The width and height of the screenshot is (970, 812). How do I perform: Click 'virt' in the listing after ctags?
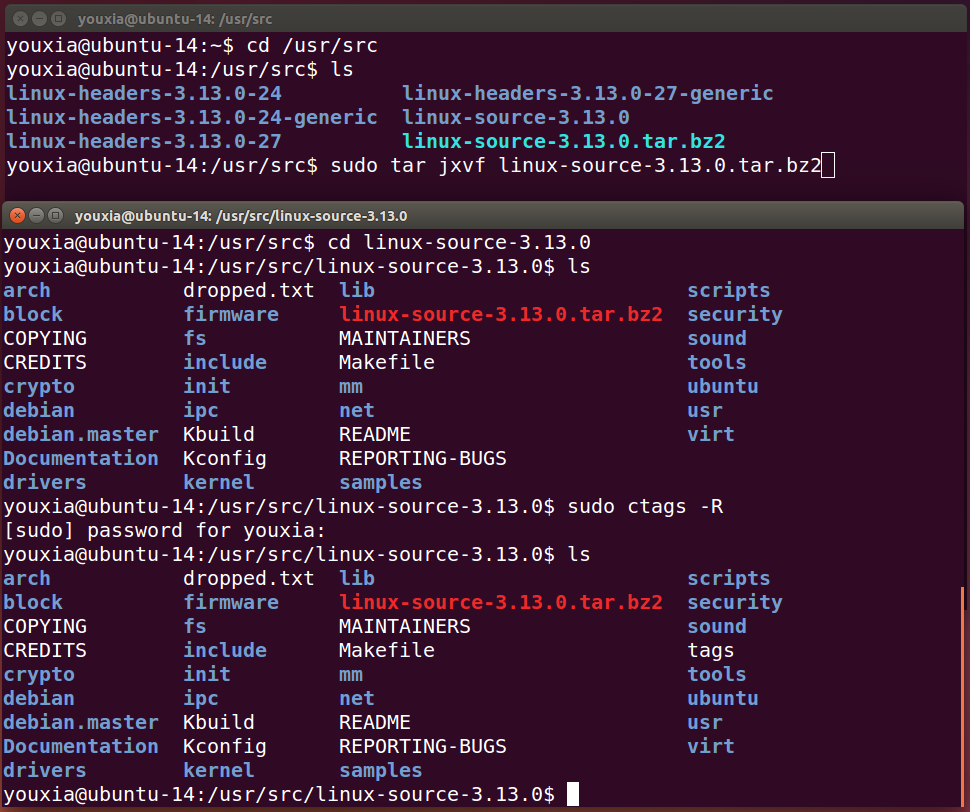pyautogui.click(x=711, y=746)
